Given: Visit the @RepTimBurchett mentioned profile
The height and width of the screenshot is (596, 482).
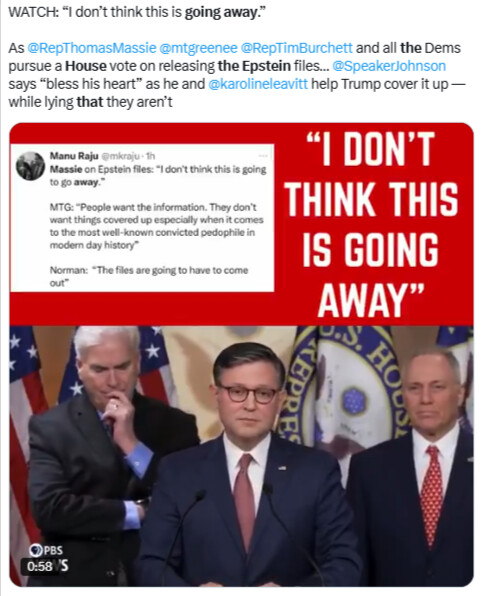Looking at the screenshot, I should (x=296, y=48).
